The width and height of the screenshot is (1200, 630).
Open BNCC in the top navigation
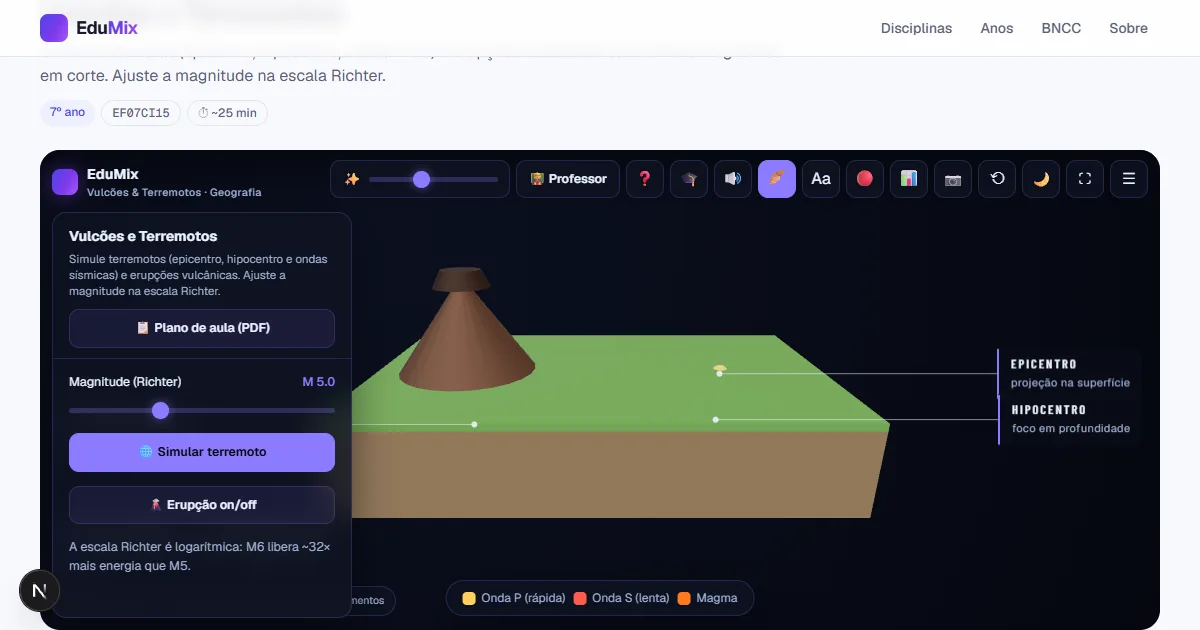click(1061, 28)
